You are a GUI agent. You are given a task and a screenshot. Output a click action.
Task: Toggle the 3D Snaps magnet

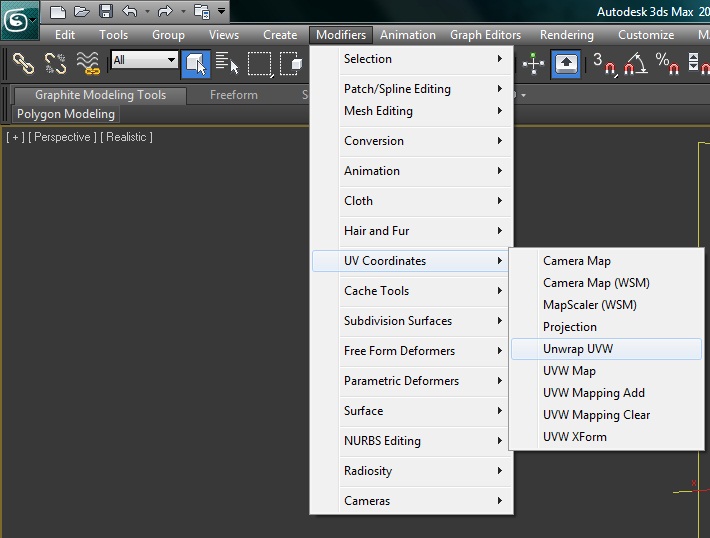(602, 63)
